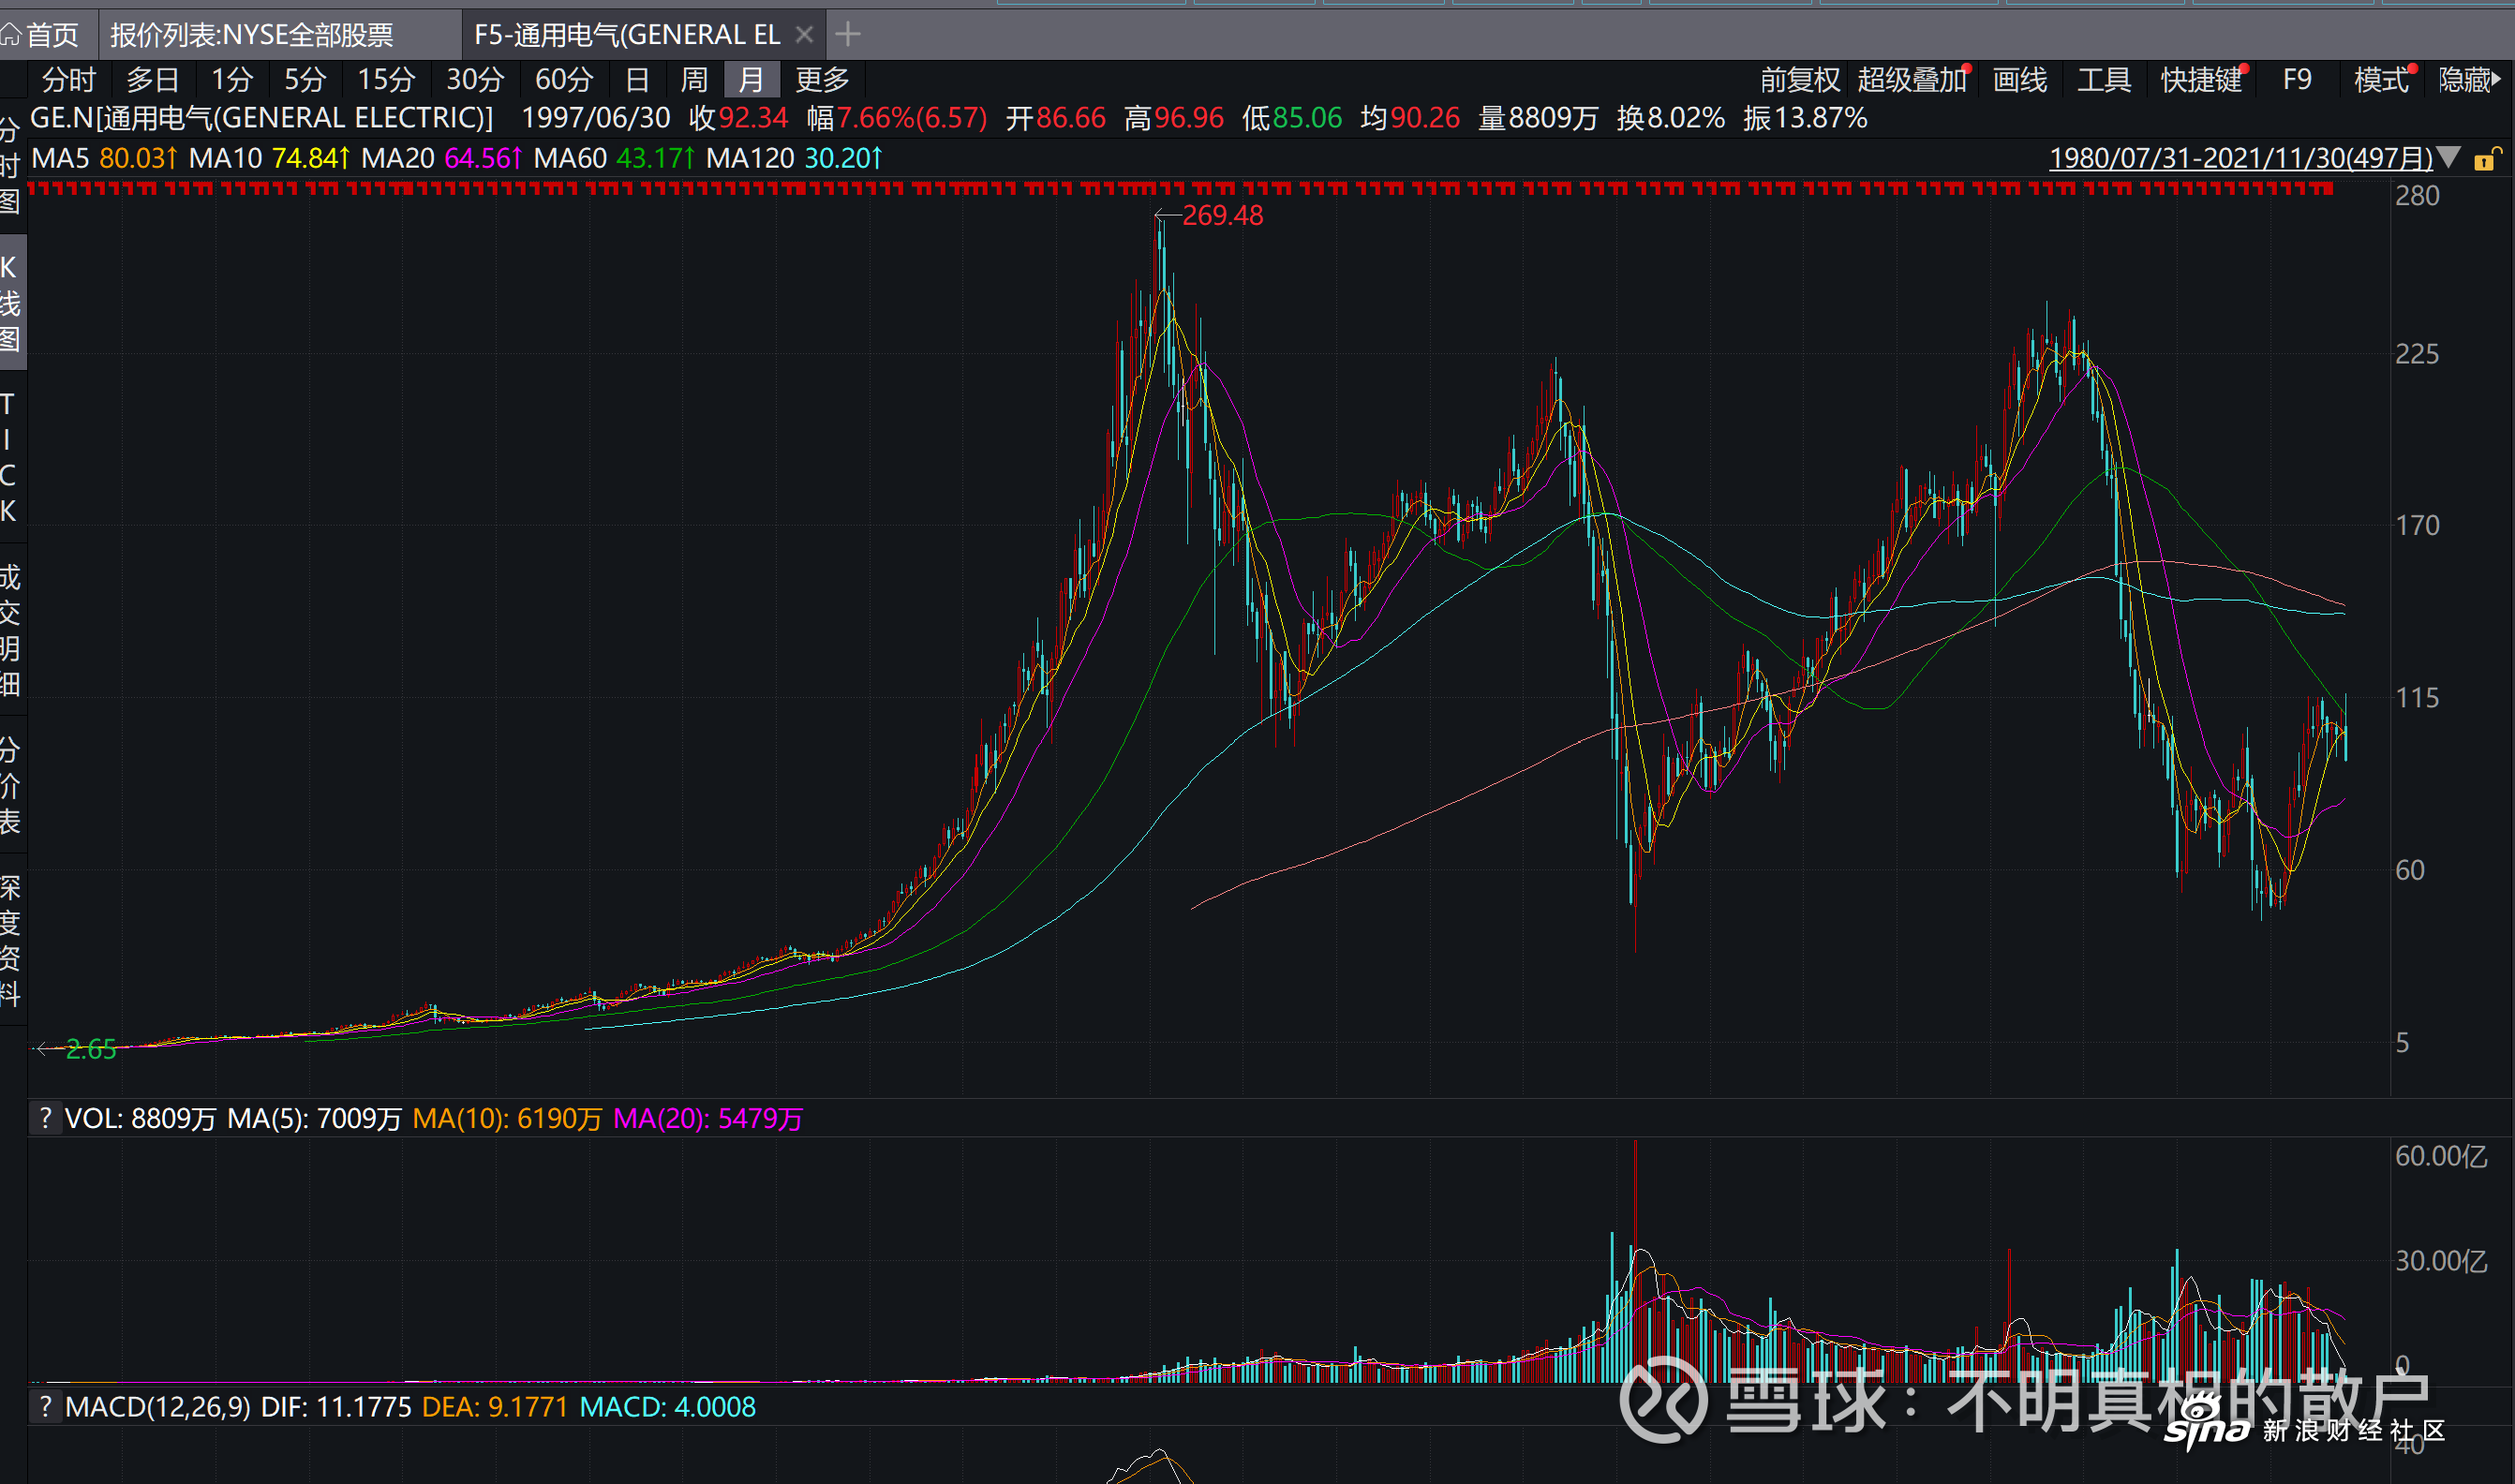Screen dimensions: 2515x1484
Task: Click the MA10 74.84 label
Action: tap(269, 158)
